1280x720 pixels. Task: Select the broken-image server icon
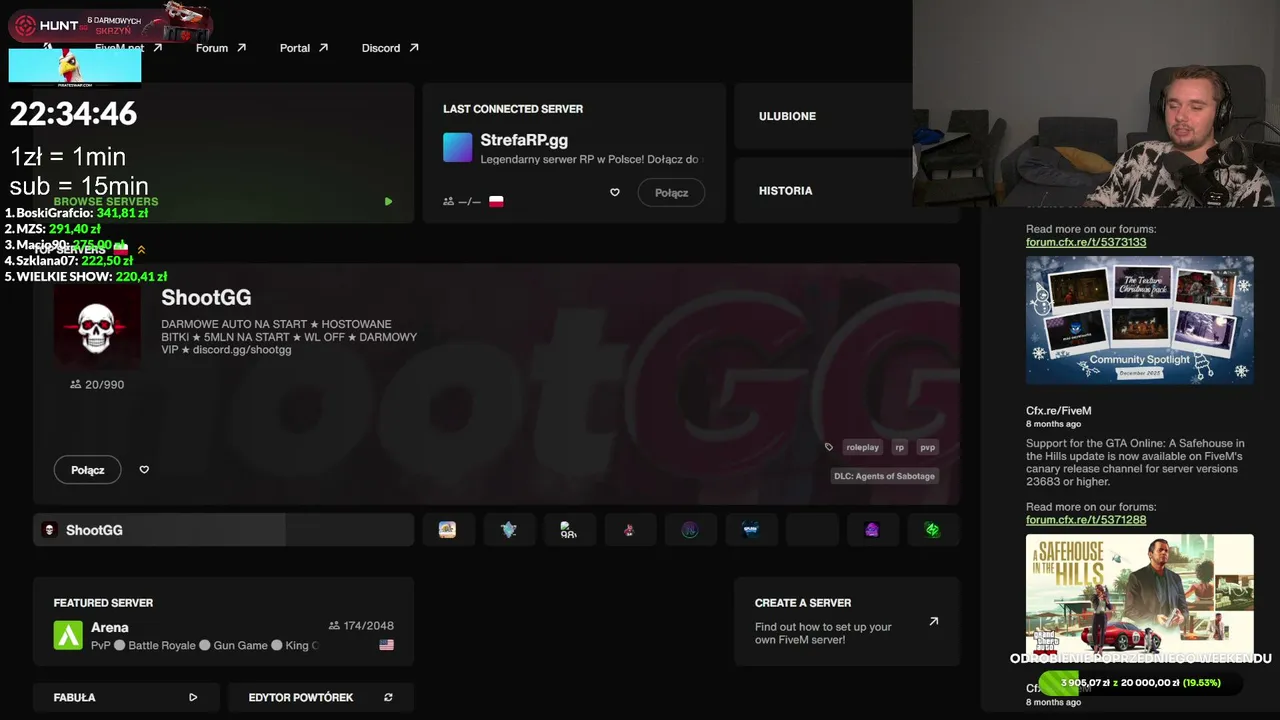coord(569,530)
